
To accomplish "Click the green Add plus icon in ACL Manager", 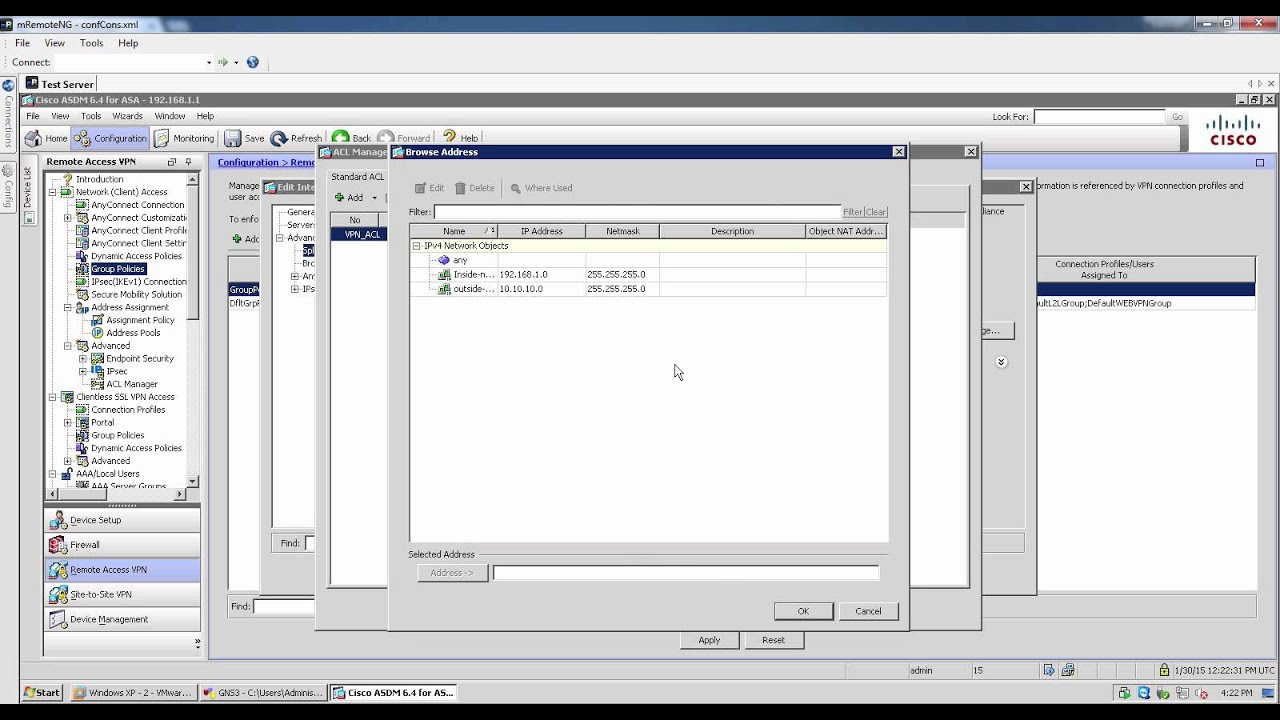I will click(x=339, y=198).
